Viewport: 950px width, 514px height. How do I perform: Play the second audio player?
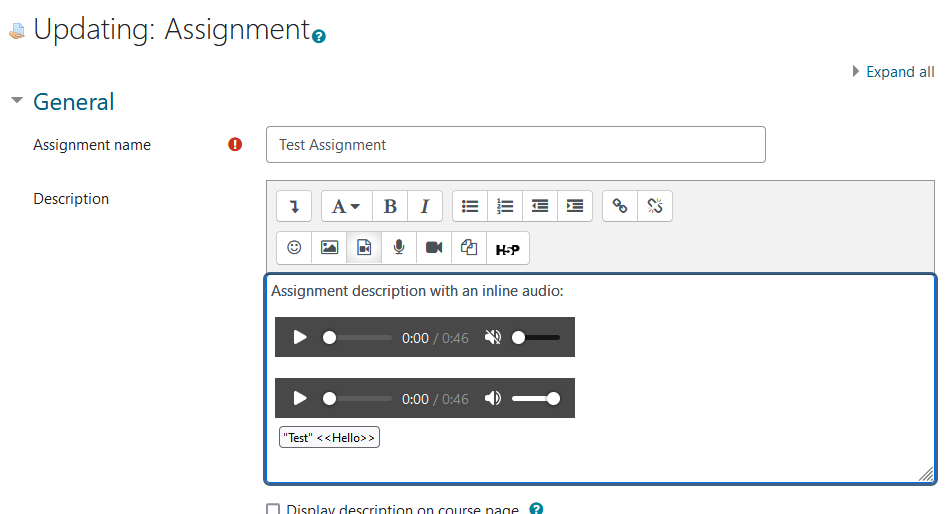tap(300, 398)
